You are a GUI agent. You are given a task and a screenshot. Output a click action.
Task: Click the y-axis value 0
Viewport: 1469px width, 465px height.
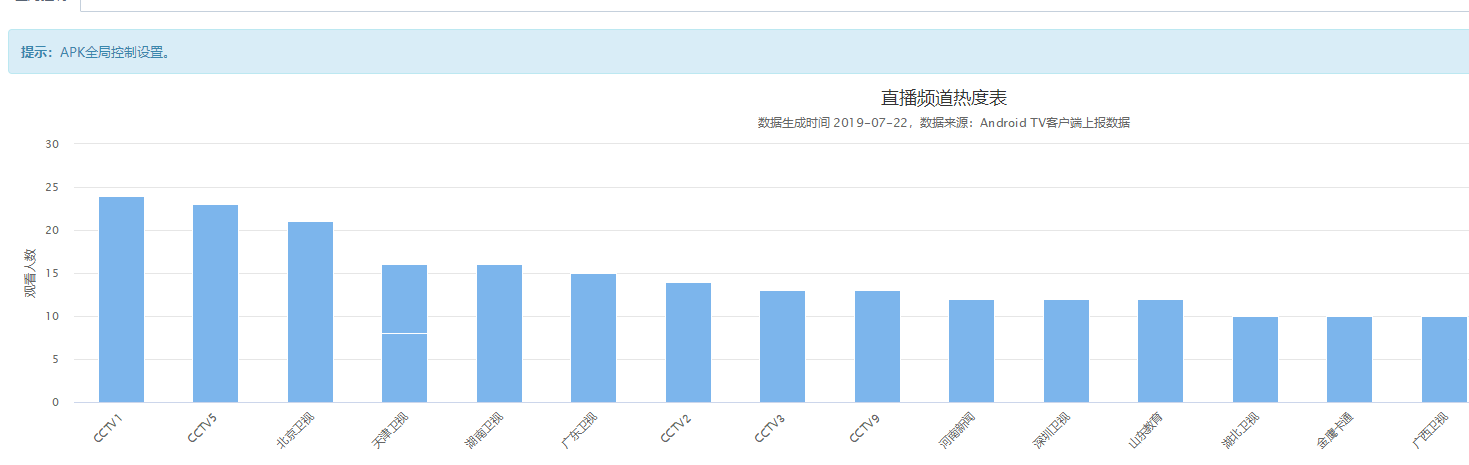click(x=56, y=402)
